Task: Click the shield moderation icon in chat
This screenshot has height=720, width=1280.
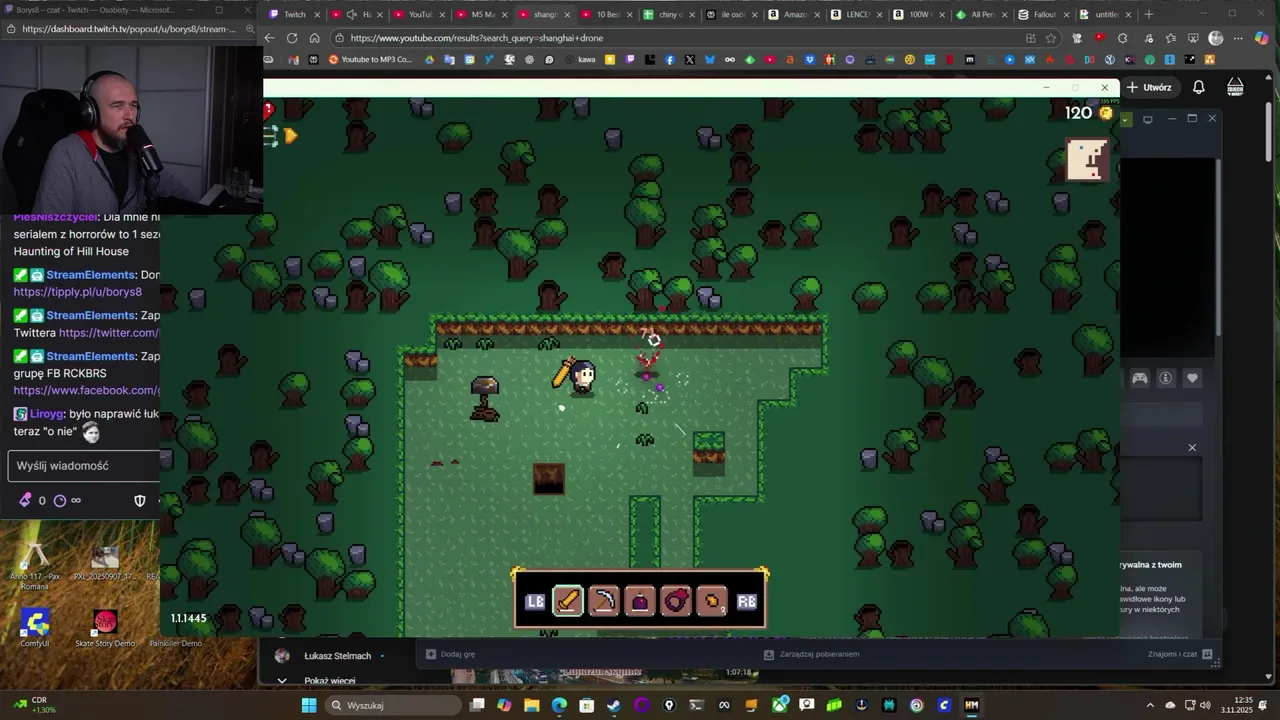Action: pos(140,500)
